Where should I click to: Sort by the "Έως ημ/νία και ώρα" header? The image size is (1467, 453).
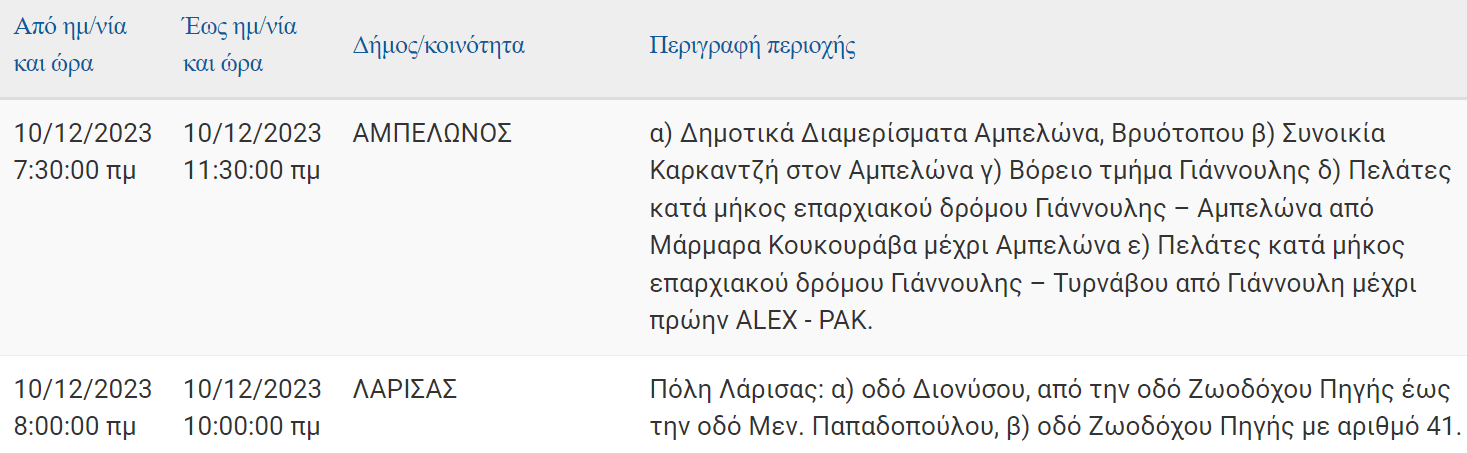coord(240,46)
